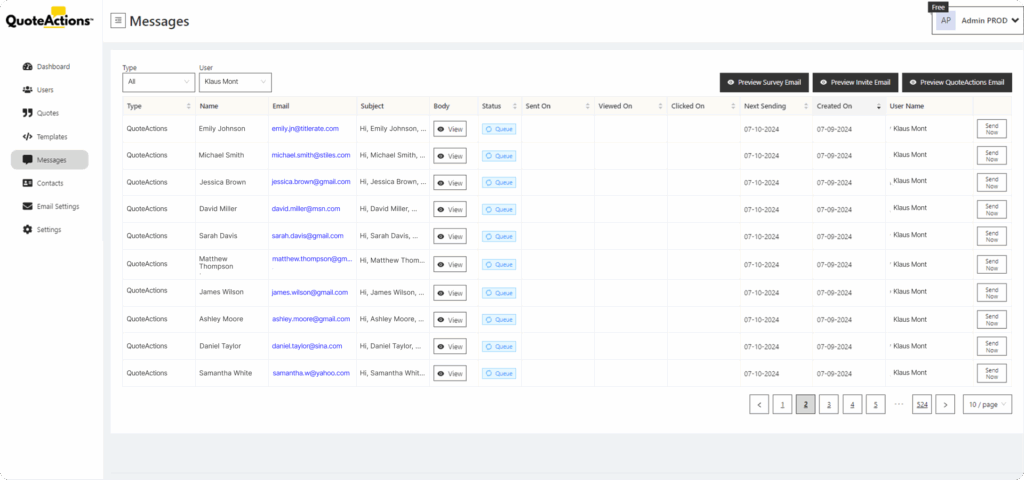Click the Dashboard pin icon in sidebar
Viewport: 1024px width, 480px height.
[27, 67]
